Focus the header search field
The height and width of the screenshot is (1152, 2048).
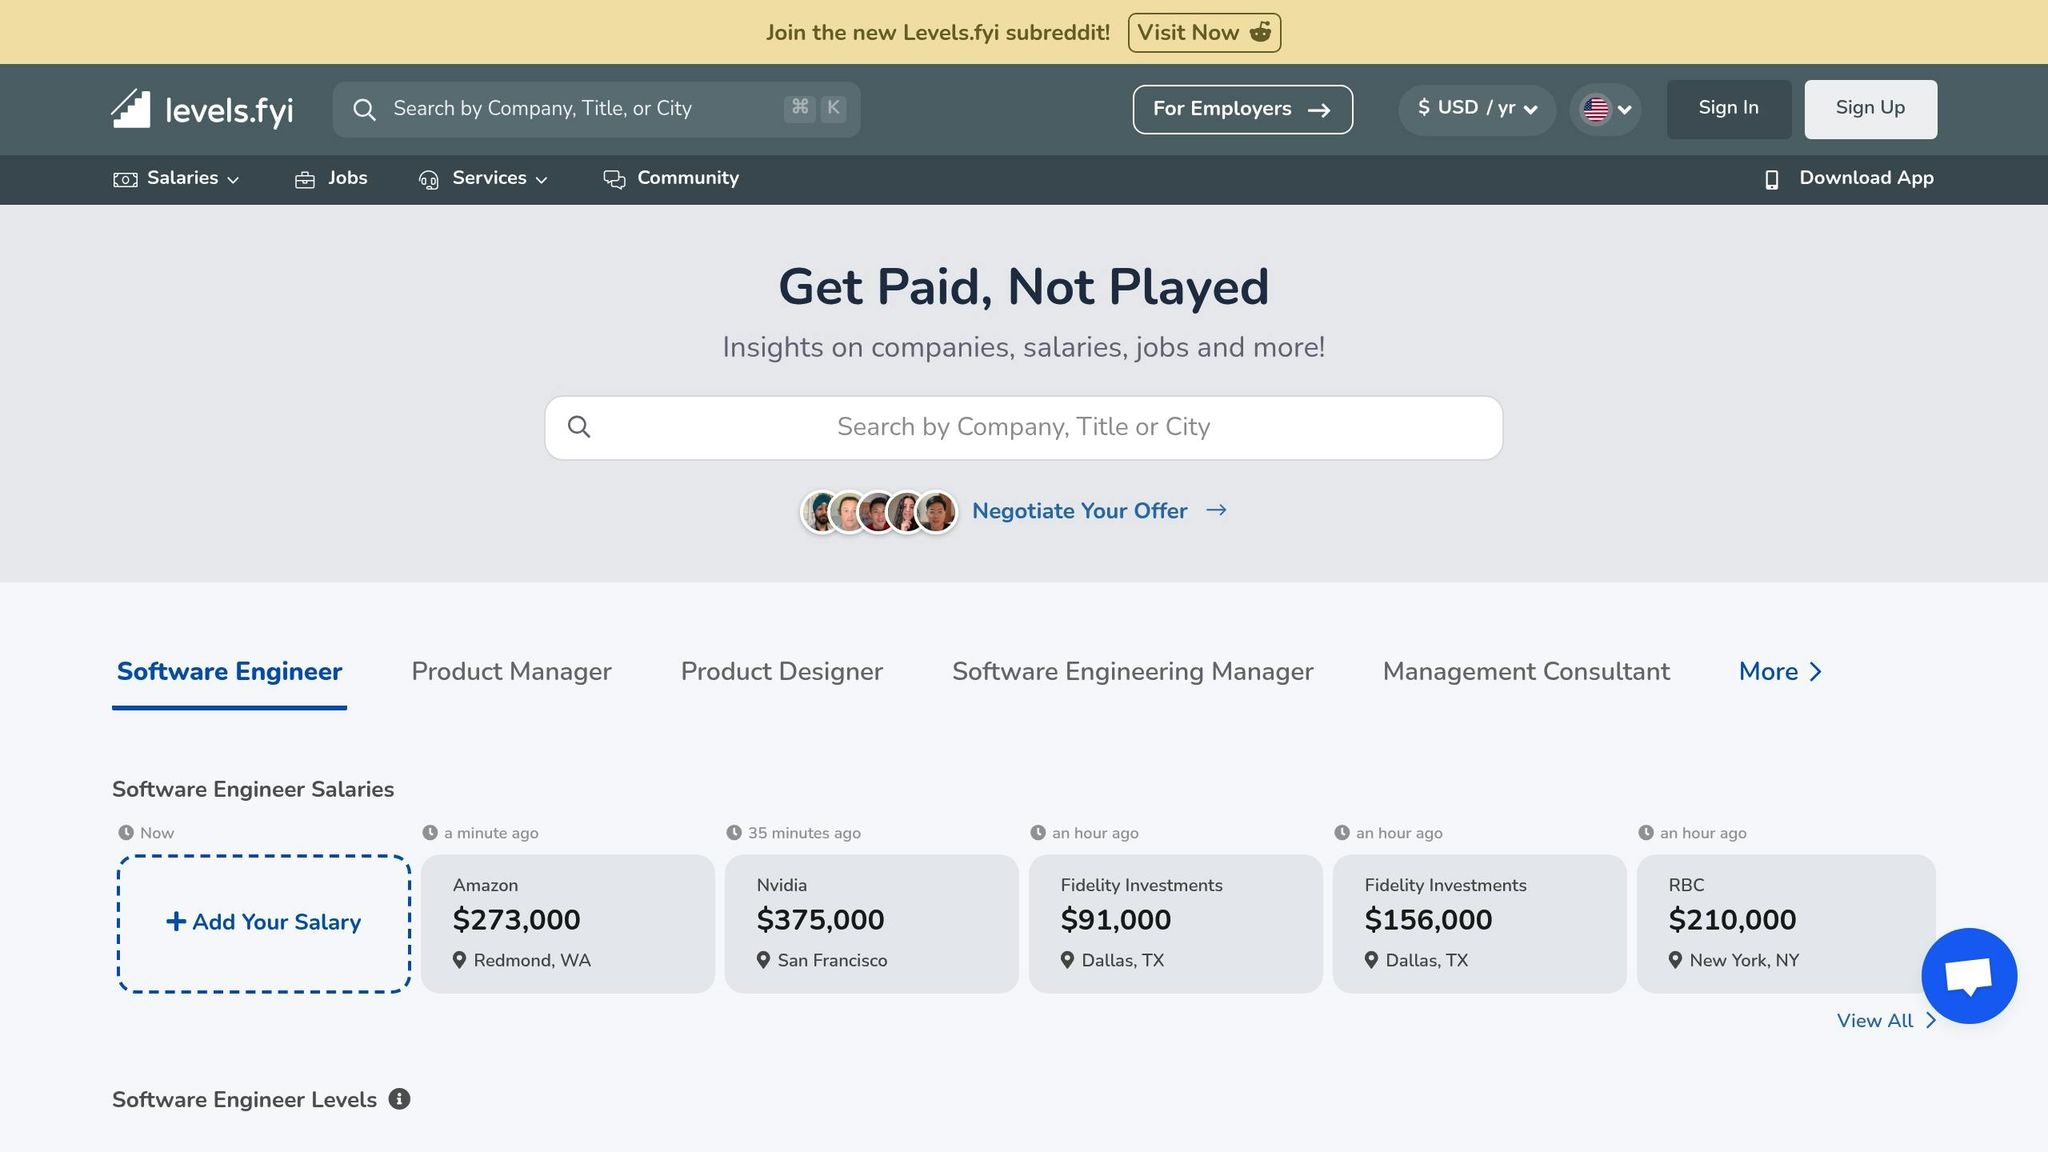pyautogui.click(x=596, y=109)
